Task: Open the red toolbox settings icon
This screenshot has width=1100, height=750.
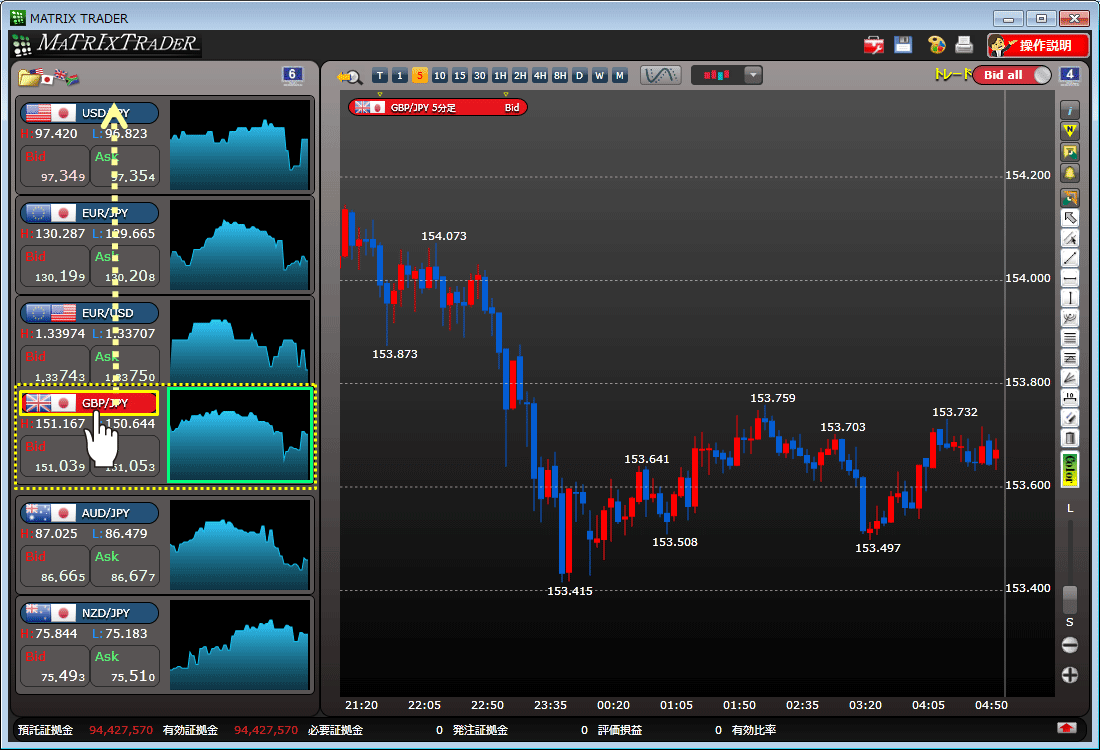Action: point(873,45)
